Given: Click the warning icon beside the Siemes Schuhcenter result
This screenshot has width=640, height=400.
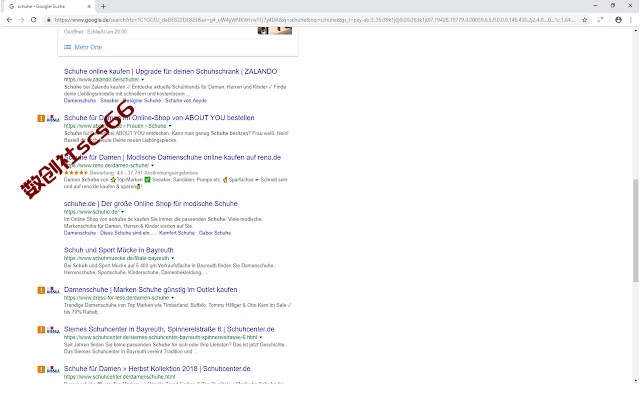Looking at the screenshot, I should pos(41,330).
